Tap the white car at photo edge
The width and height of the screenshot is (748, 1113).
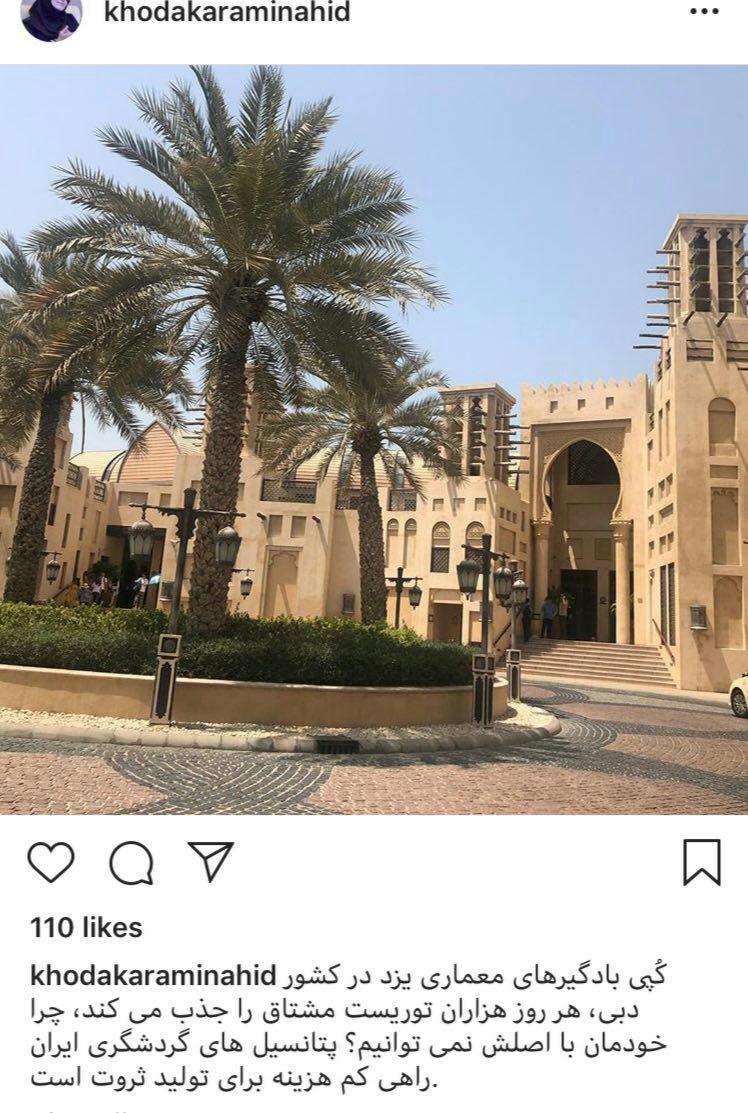click(x=739, y=694)
